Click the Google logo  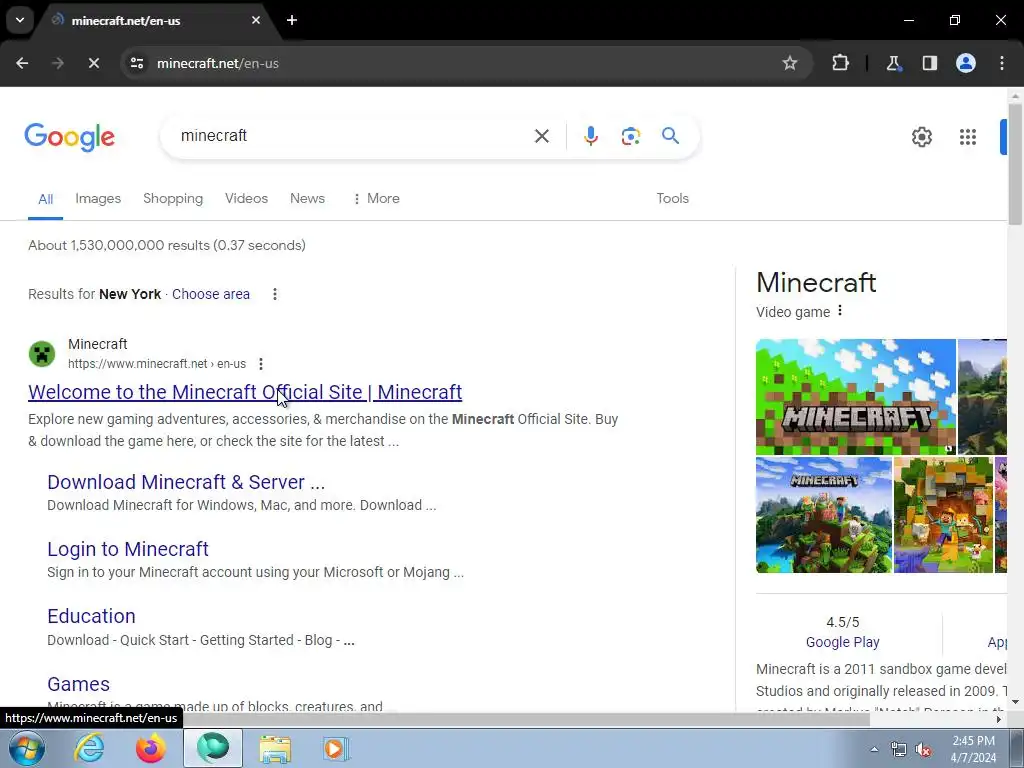pyautogui.click(x=69, y=137)
